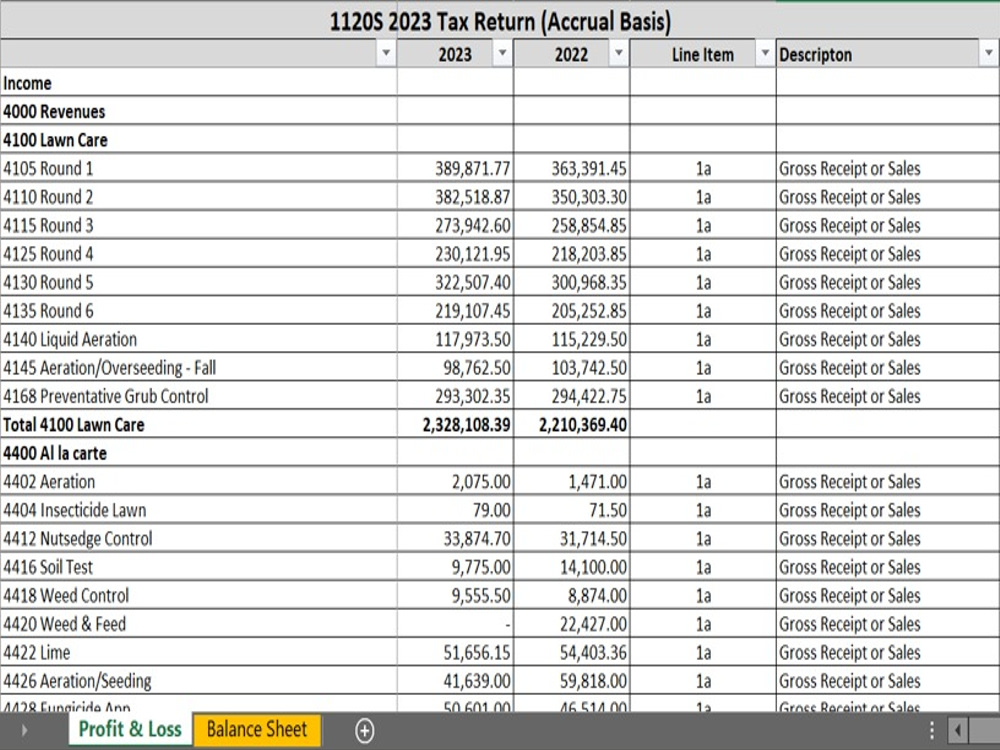Open the Descripton column filter dropdown
The width and height of the screenshot is (1000, 750).
tap(988, 54)
